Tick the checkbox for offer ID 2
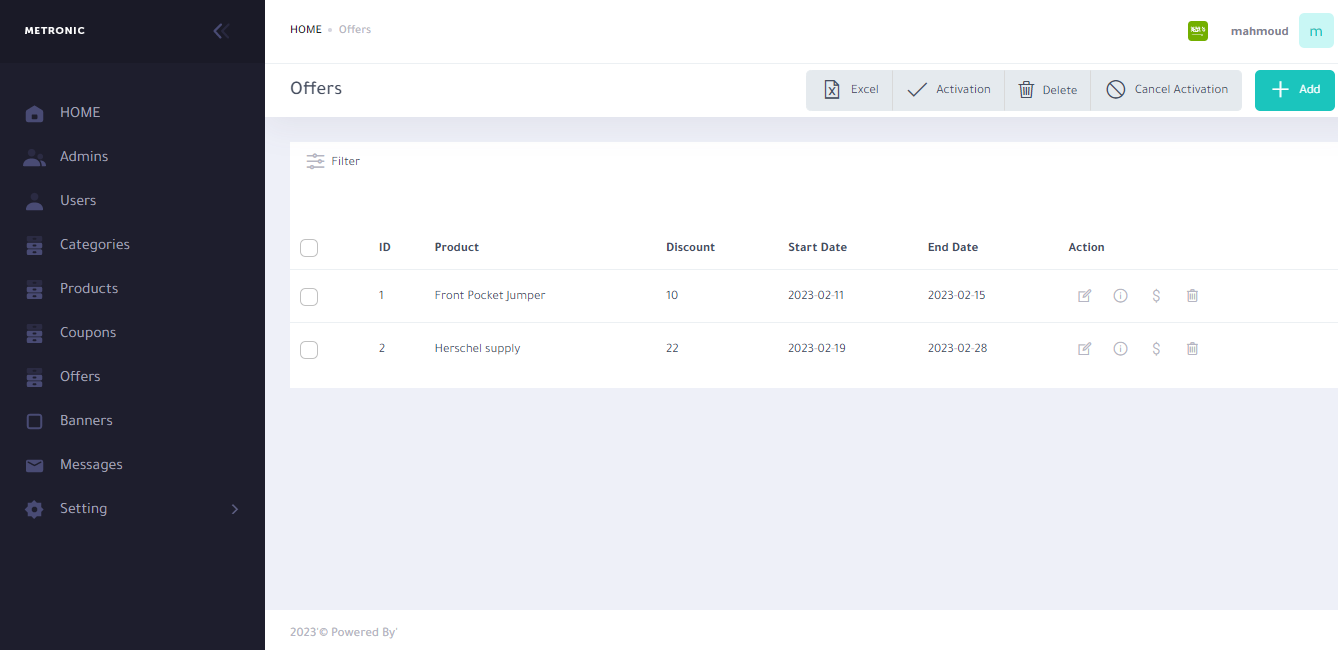The image size is (1338, 650). (x=309, y=350)
